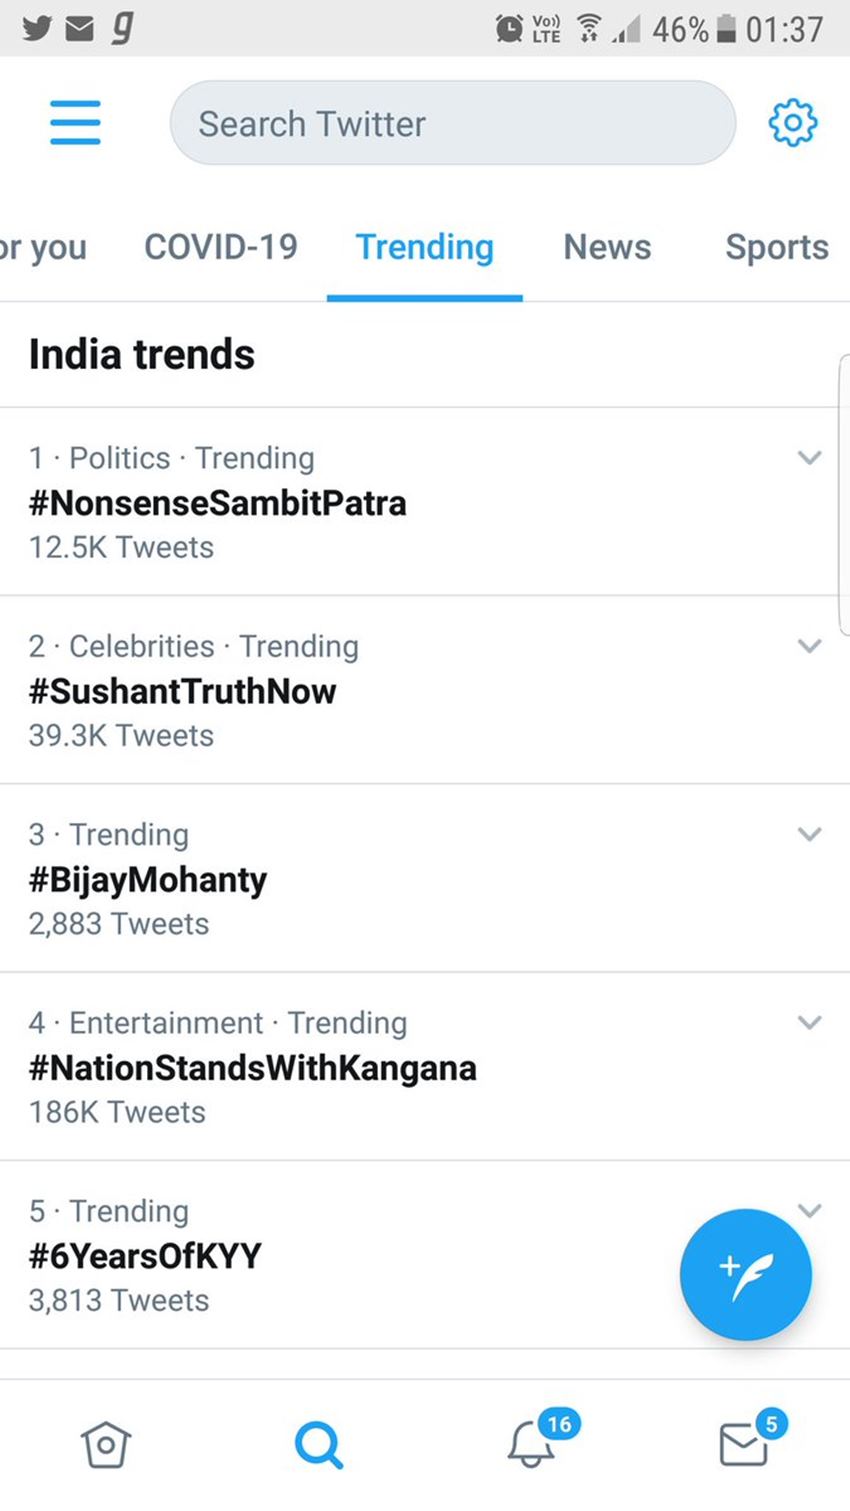Image resolution: width=850 pixels, height=1511 pixels.
Task: Open the #6YearsOfKYY trending hashtag
Action: (145, 1255)
